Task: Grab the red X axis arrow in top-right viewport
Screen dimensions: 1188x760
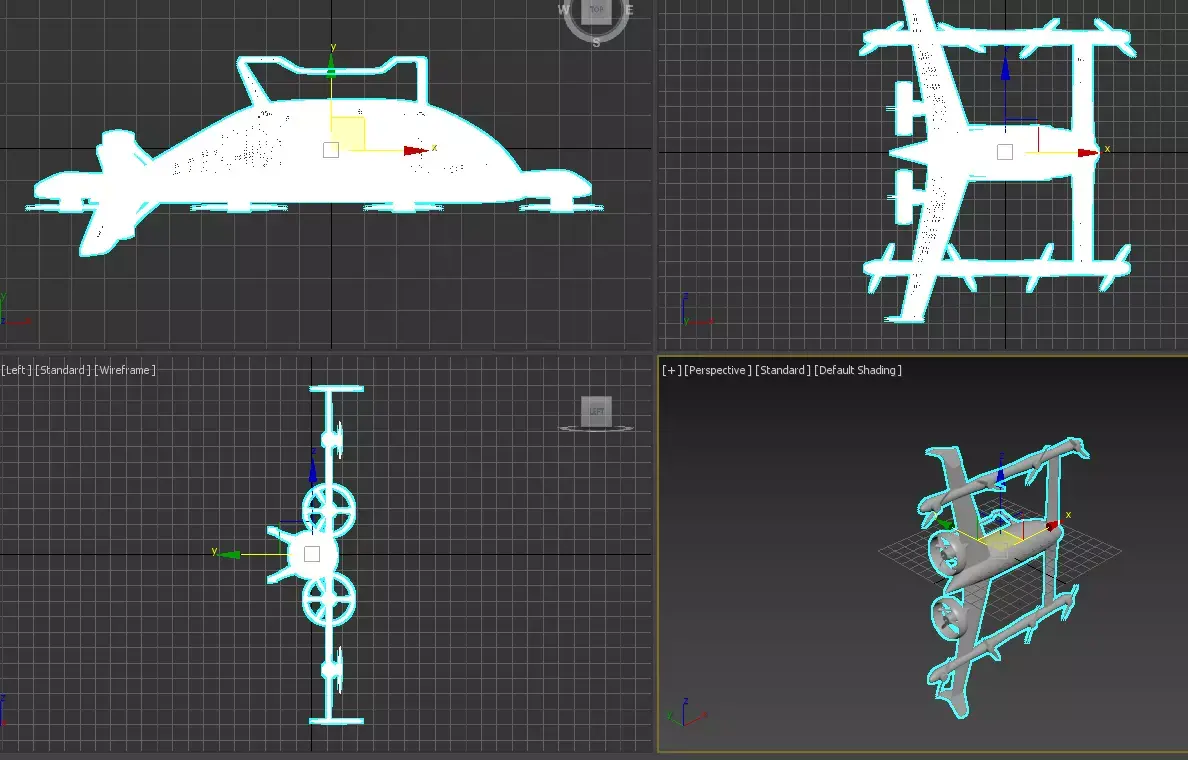Action: tap(1089, 152)
